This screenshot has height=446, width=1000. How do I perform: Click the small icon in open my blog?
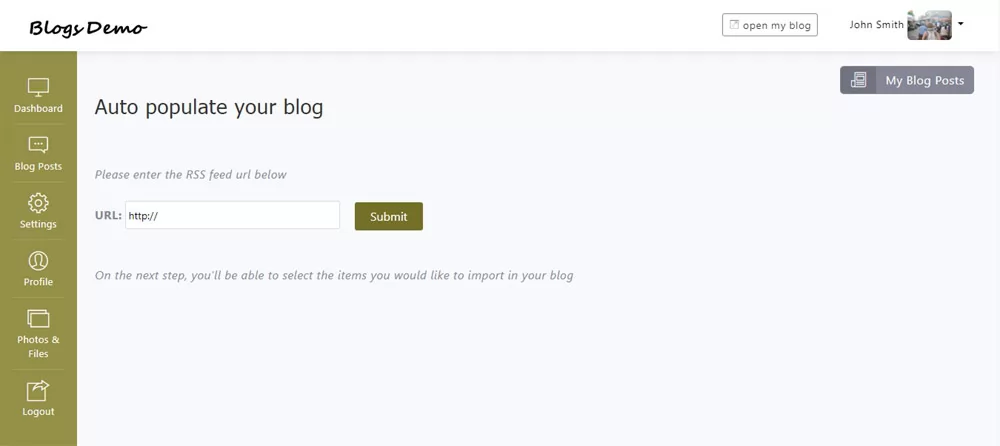tap(734, 25)
